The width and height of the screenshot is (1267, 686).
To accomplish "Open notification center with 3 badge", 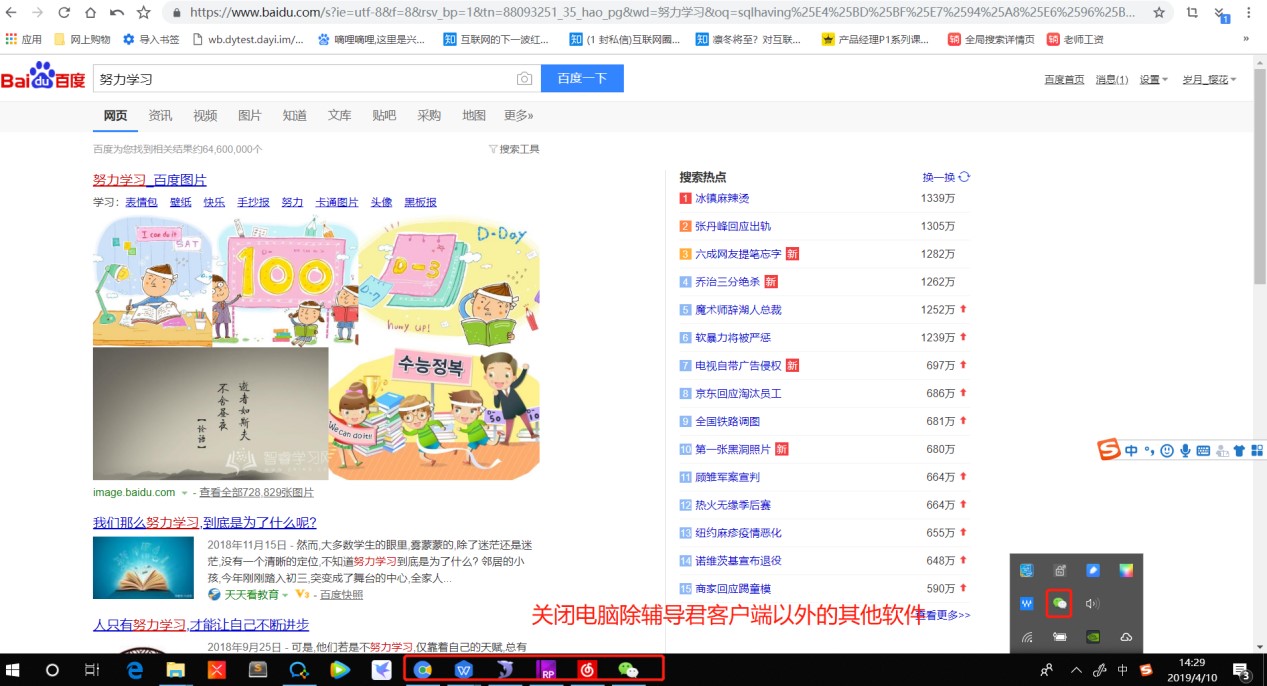I will 1243,671.
